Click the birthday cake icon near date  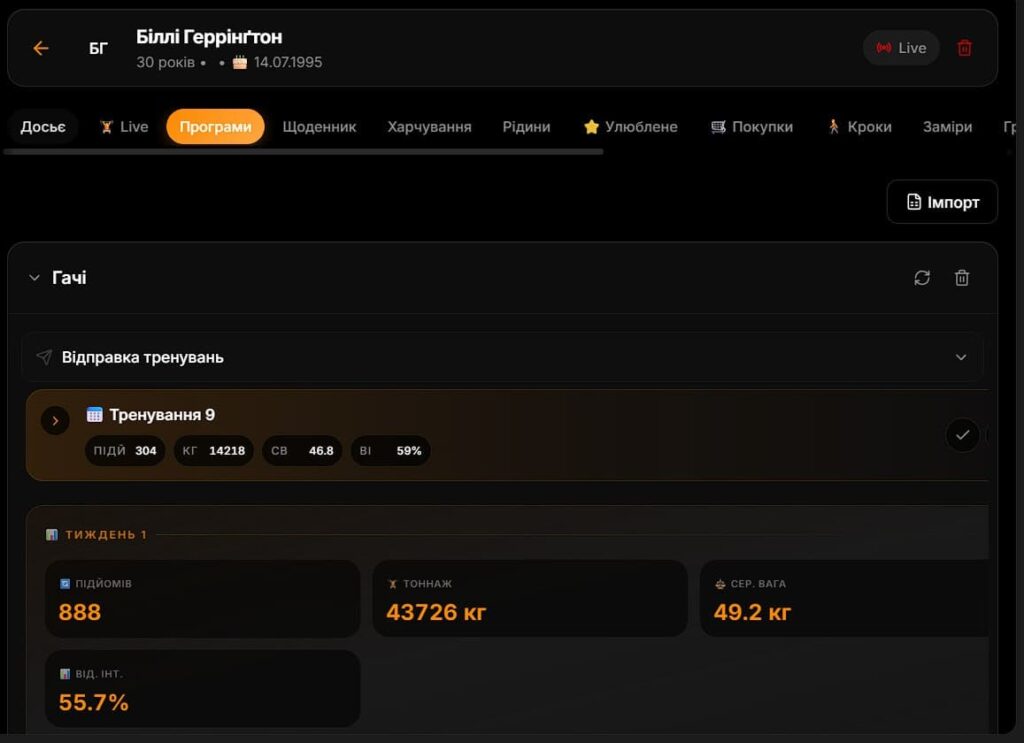coord(240,63)
